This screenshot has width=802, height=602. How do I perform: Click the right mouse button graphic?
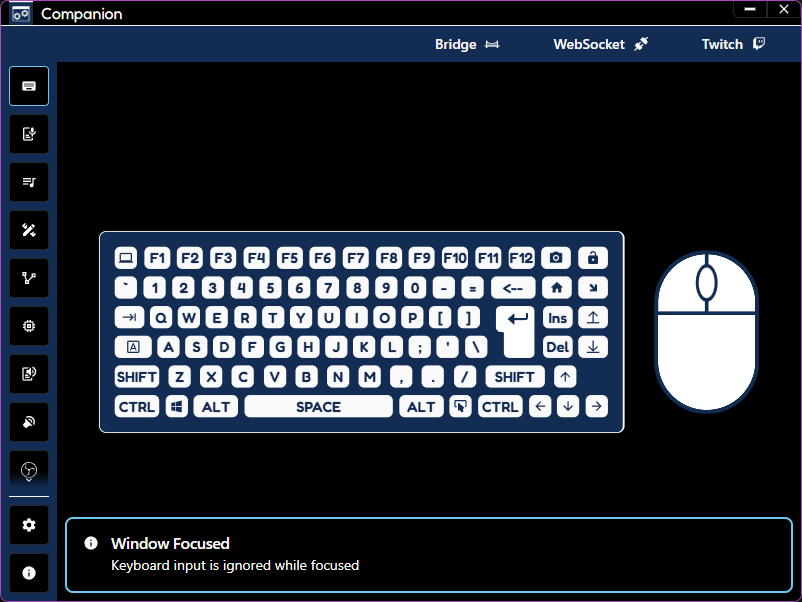pos(735,284)
